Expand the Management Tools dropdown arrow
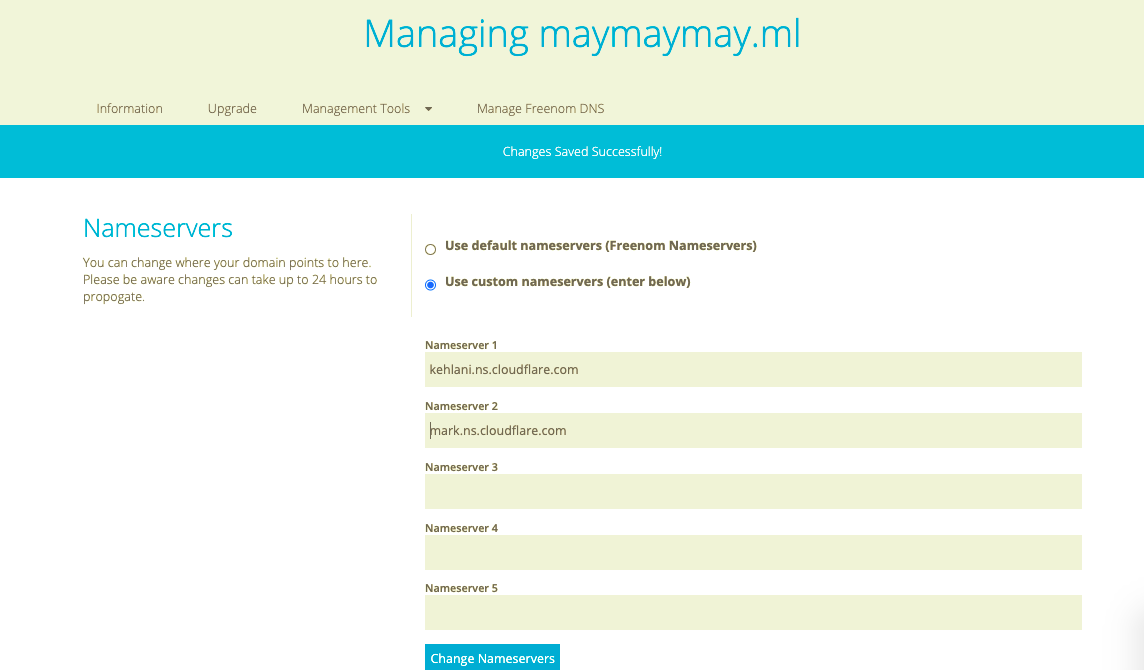1144x670 pixels. (428, 109)
